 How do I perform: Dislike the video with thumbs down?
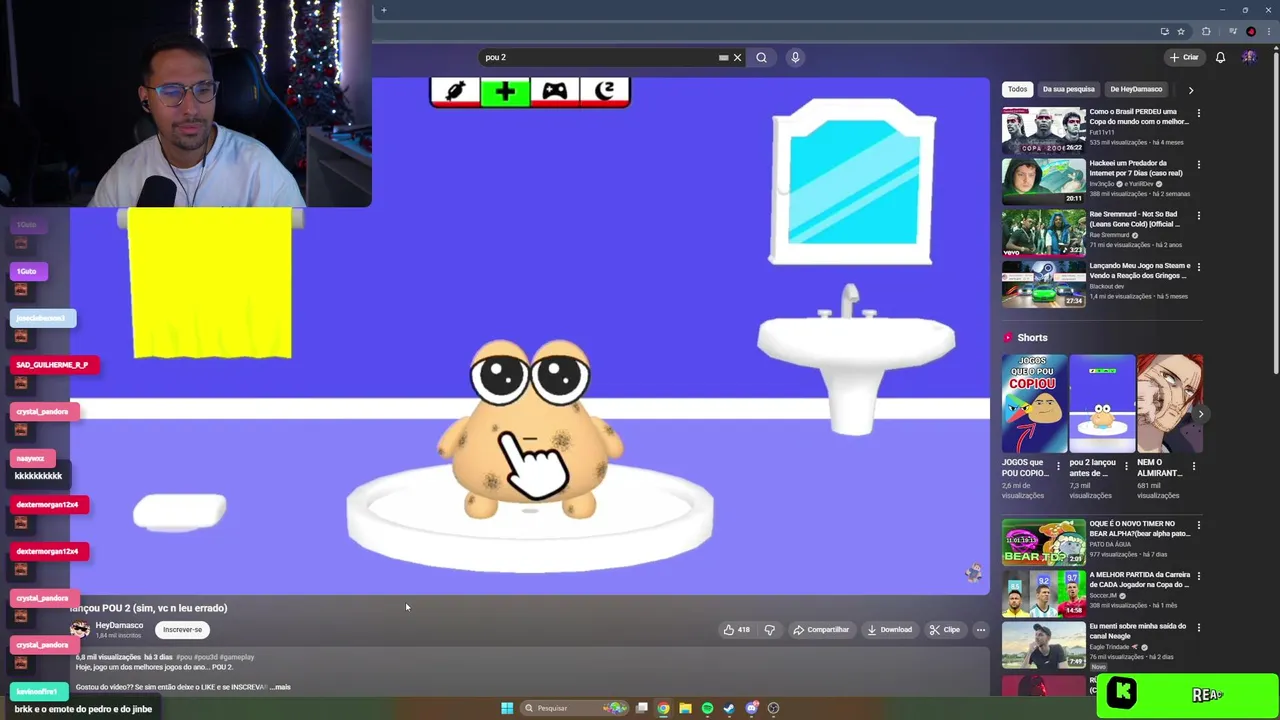tap(769, 630)
